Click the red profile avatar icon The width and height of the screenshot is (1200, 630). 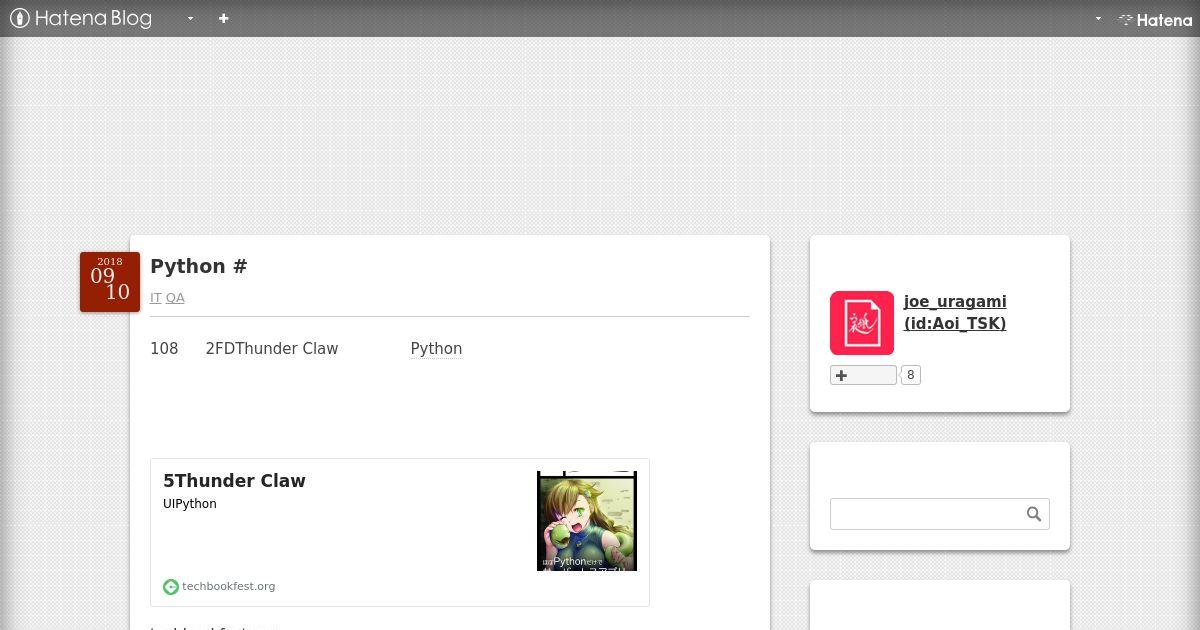pyautogui.click(x=862, y=323)
